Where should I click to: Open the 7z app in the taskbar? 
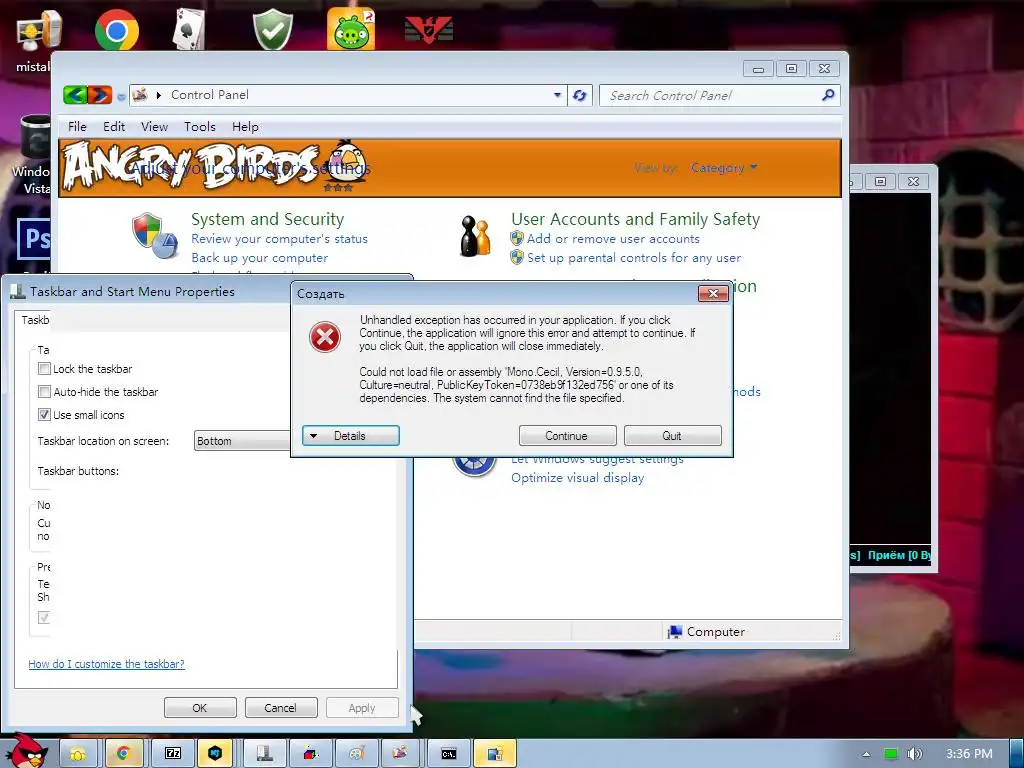coord(173,754)
